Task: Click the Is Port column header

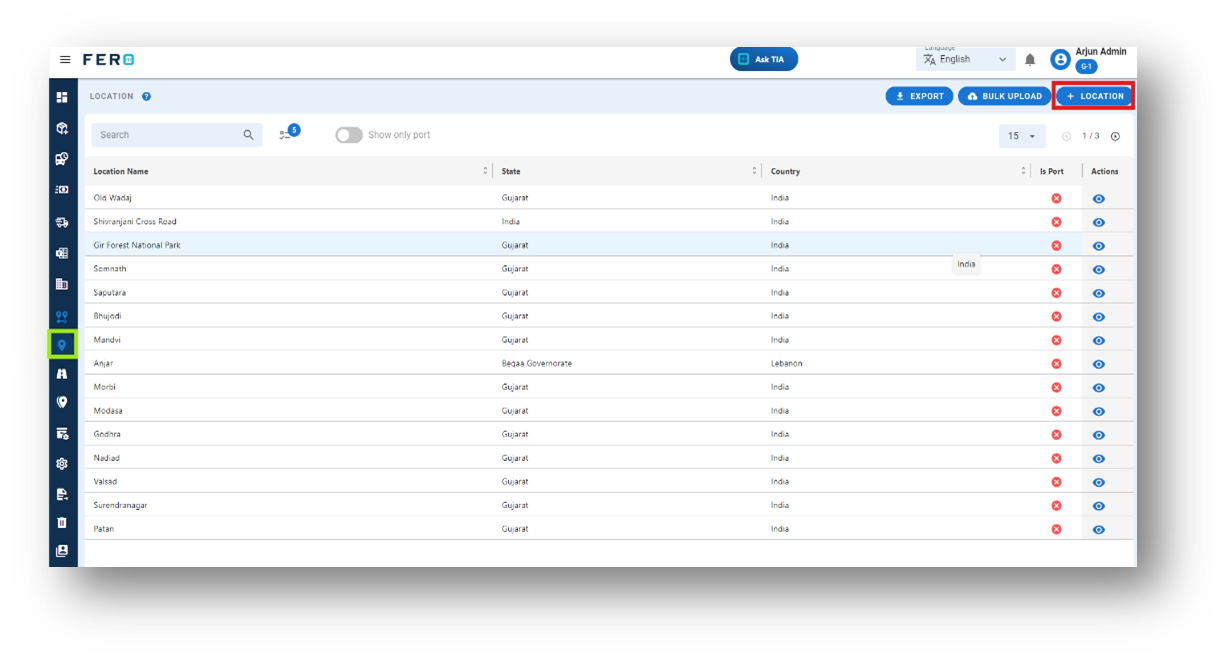Action: pyautogui.click(x=1052, y=171)
